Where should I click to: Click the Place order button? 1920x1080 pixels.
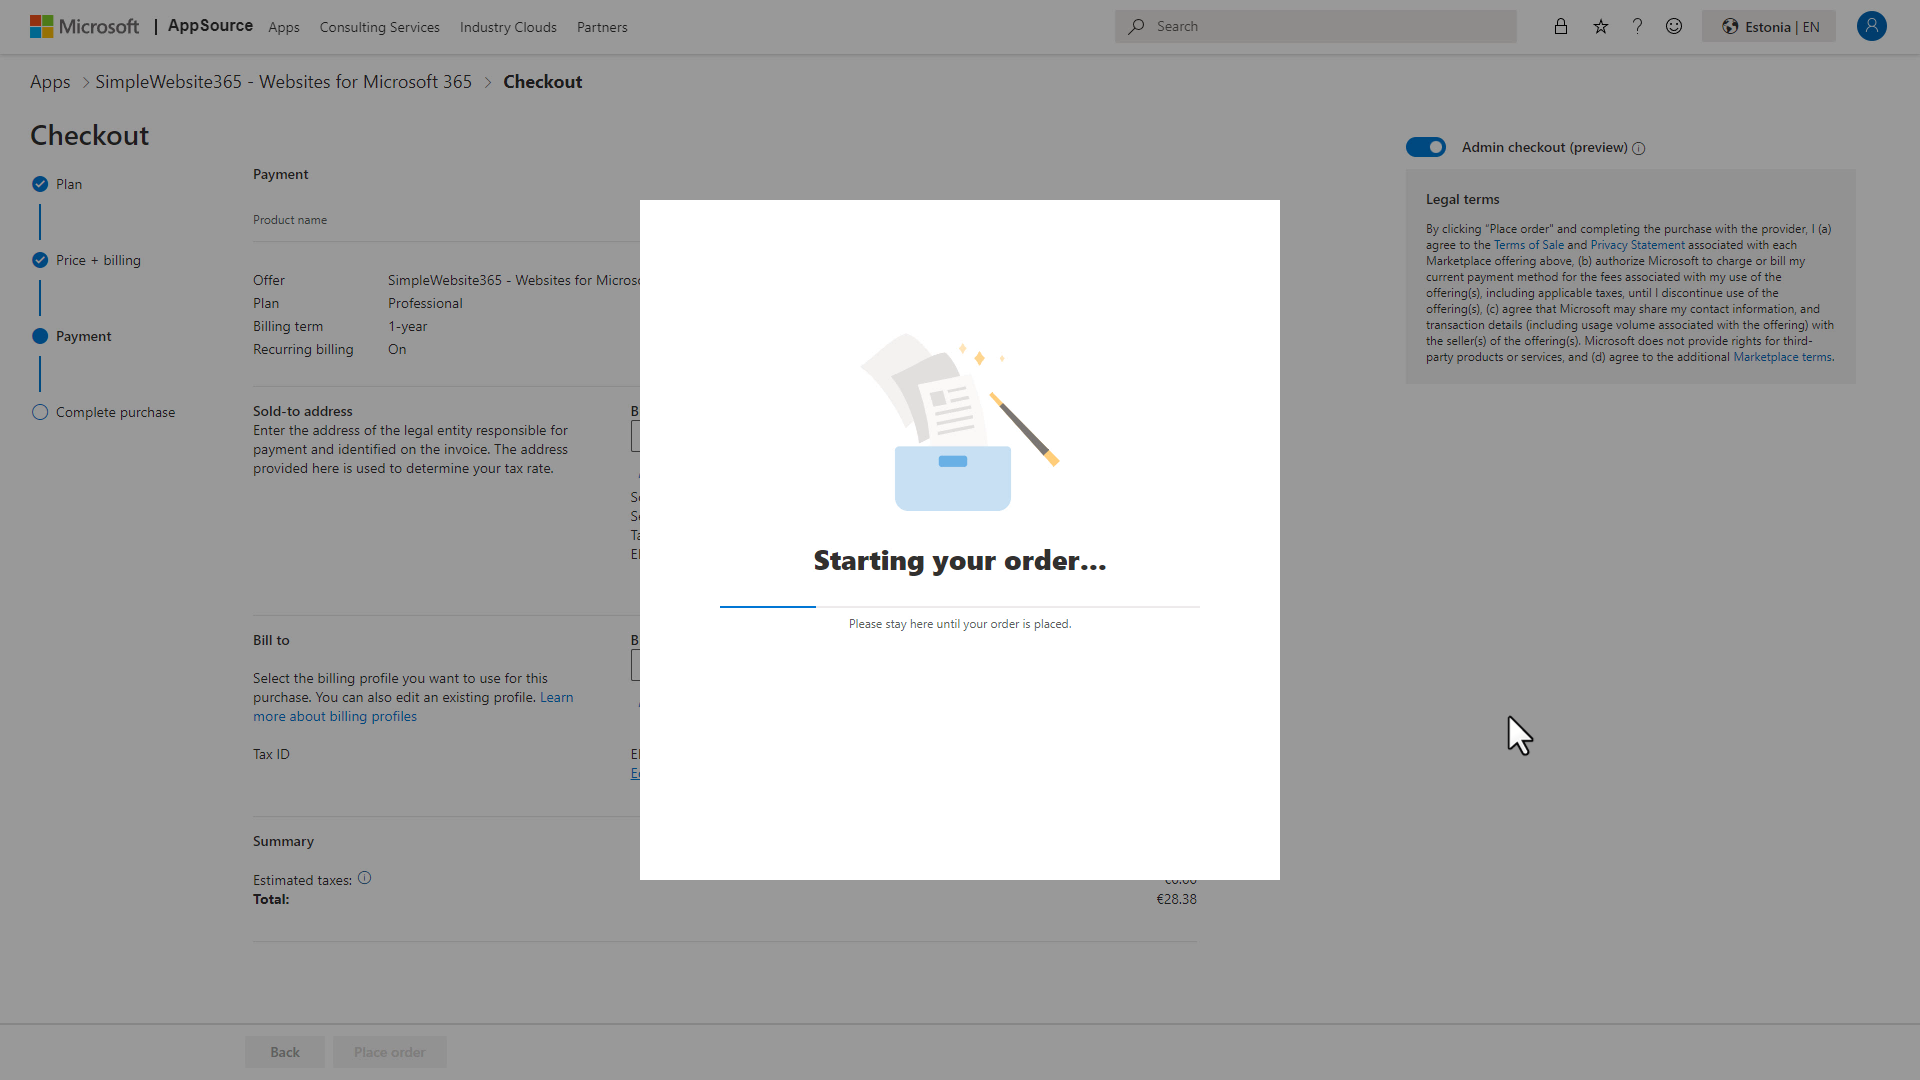click(390, 1052)
